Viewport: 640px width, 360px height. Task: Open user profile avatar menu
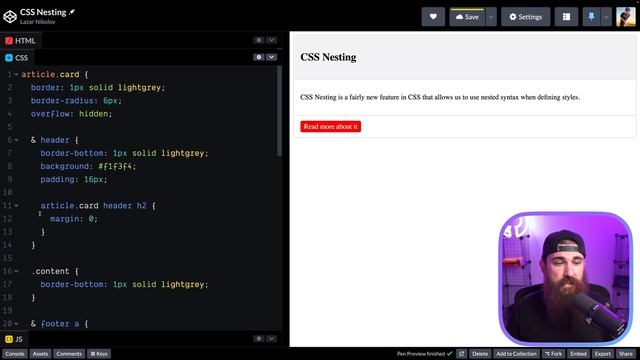point(626,17)
